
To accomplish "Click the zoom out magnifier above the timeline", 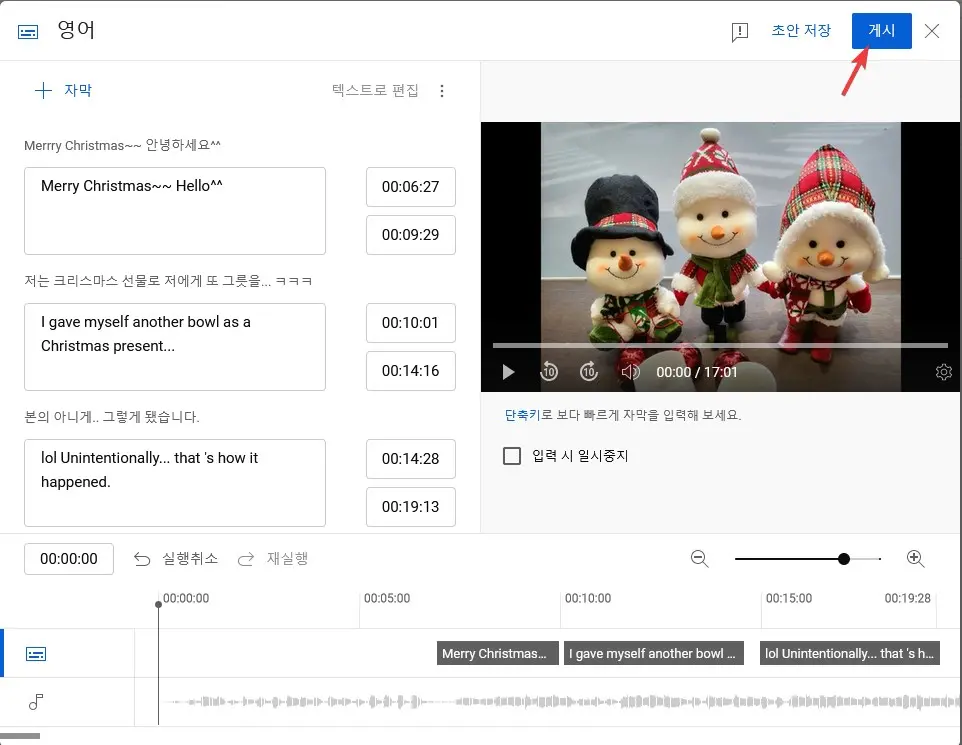I will 700,559.
